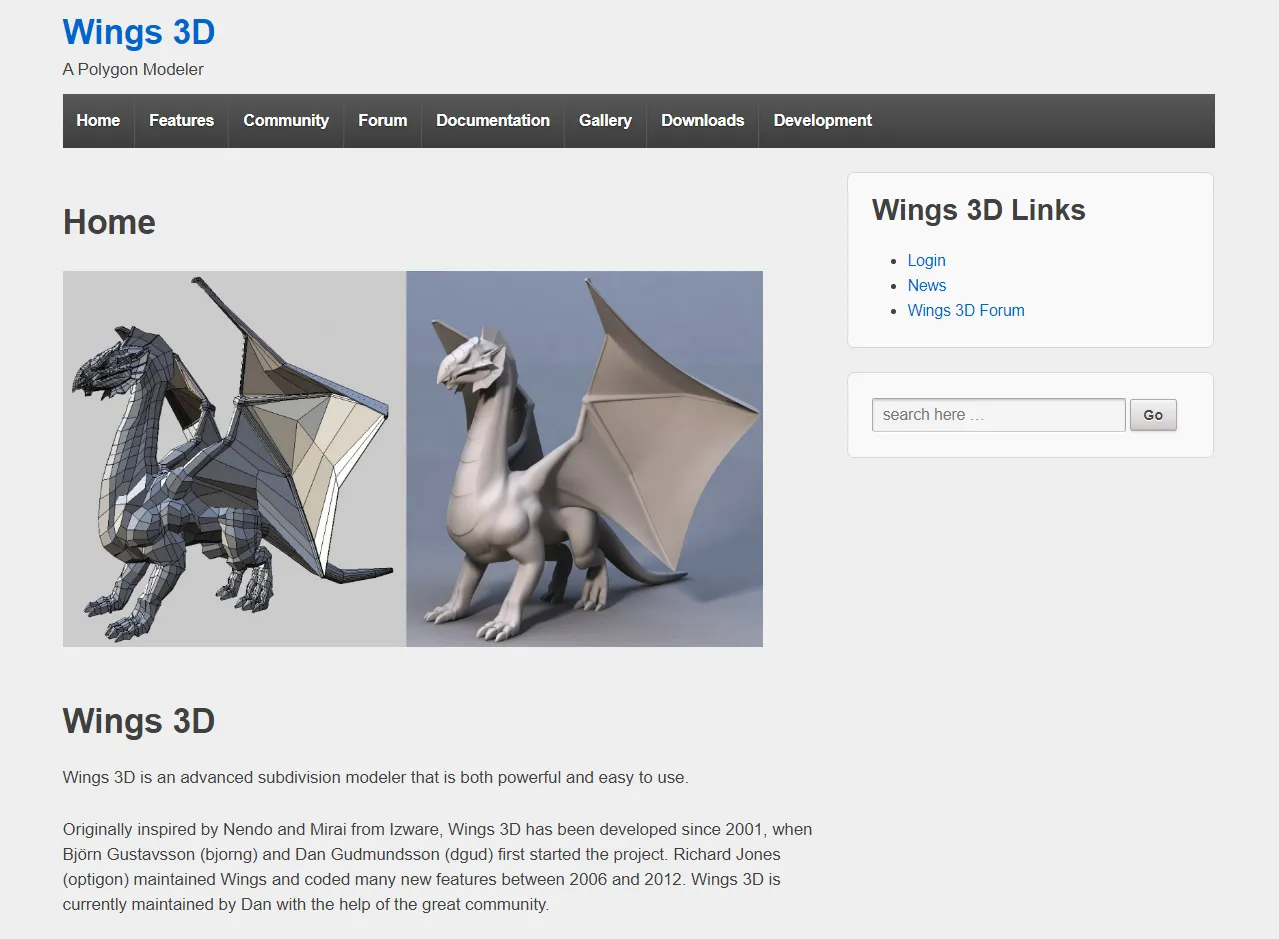Select Forum in the top navigation bar
The width and height of the screenshot is (1279, 939).
tap(382, 120)
